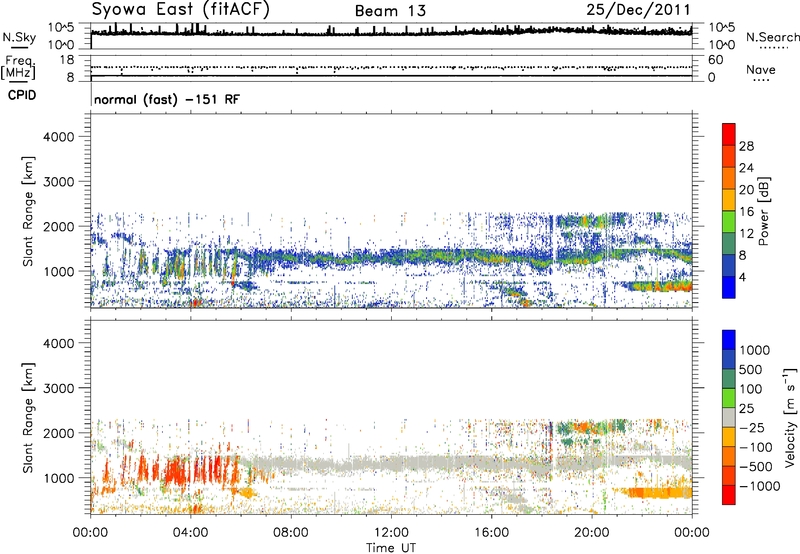Viewport: 800px width, 554px height.
Task: Click the "24" label on Power colorbar
Action: [746, 168]
